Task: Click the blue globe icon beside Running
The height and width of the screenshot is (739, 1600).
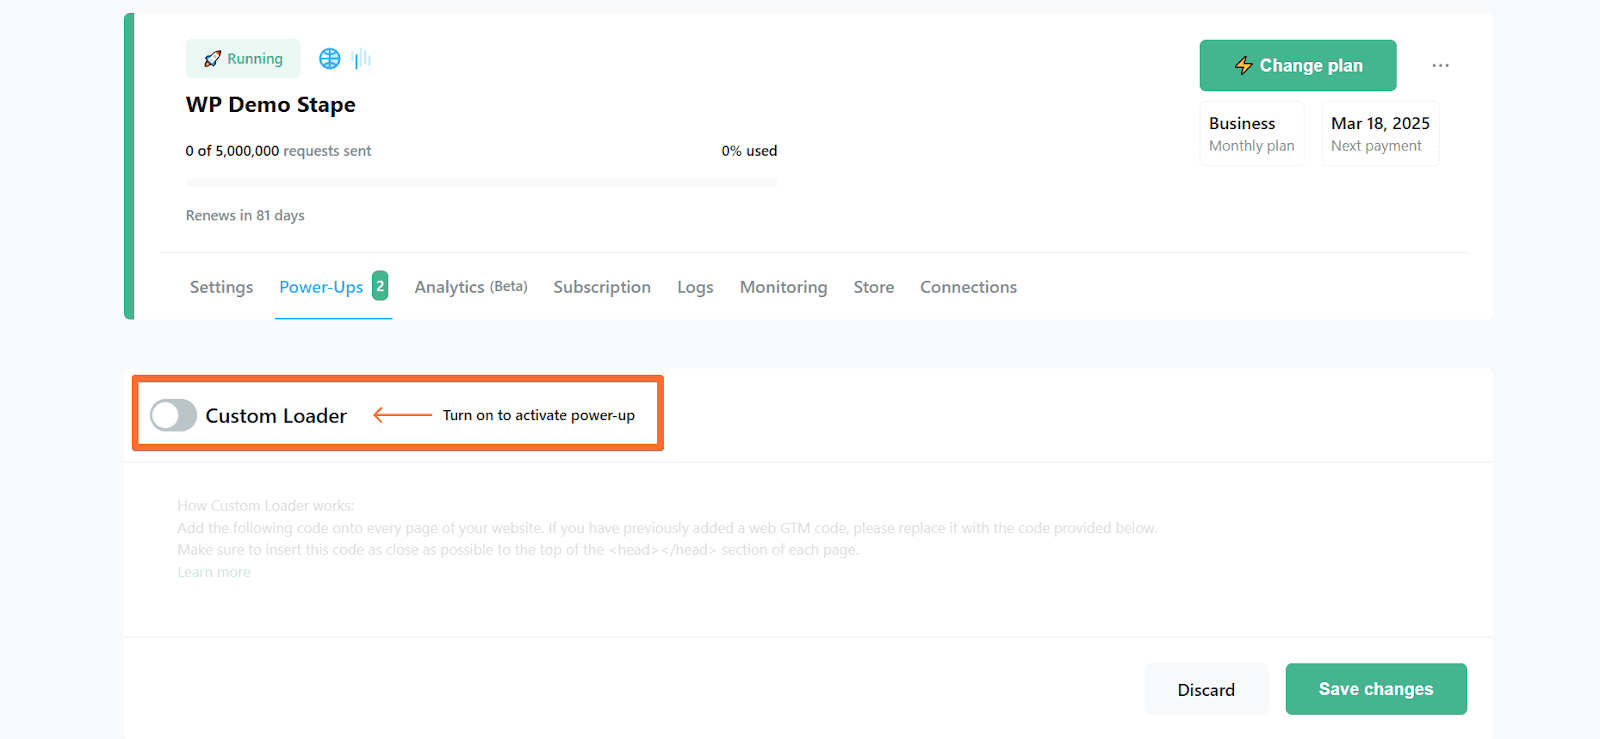Action: (329, 59)
